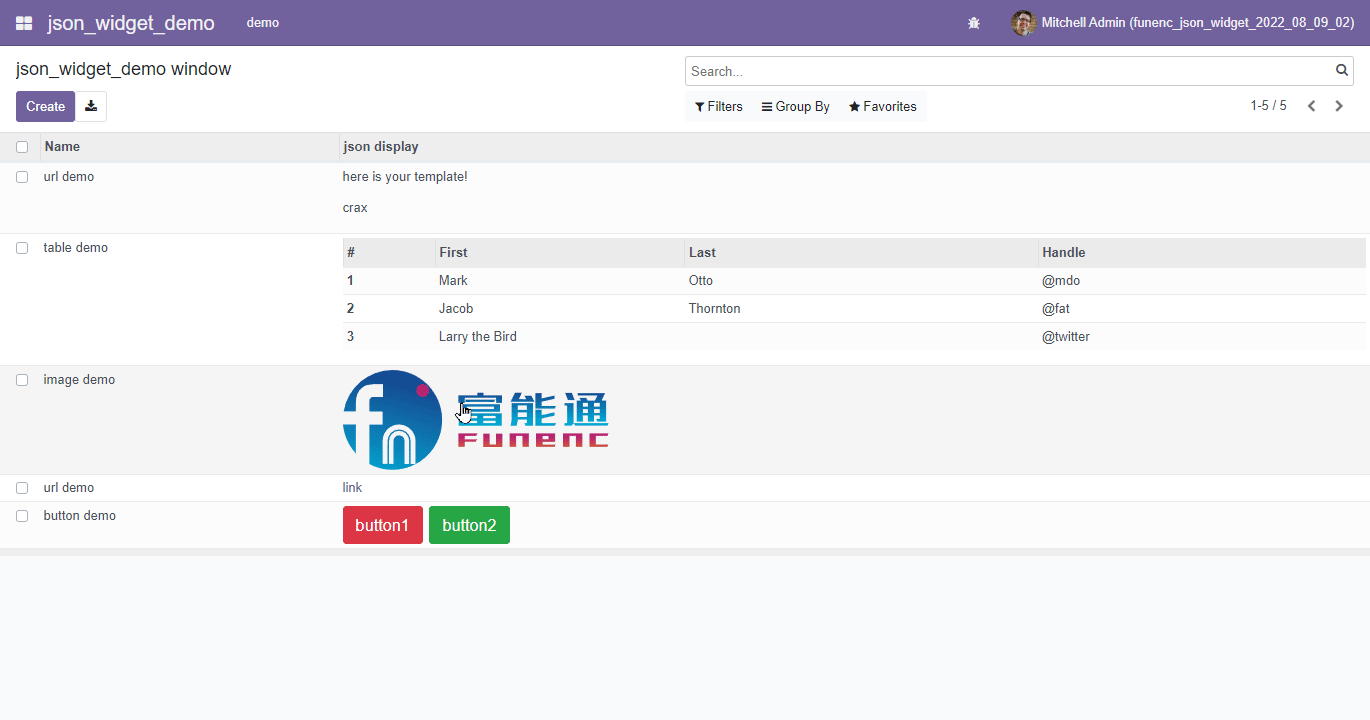Click the export records icon beside Create

91,106
